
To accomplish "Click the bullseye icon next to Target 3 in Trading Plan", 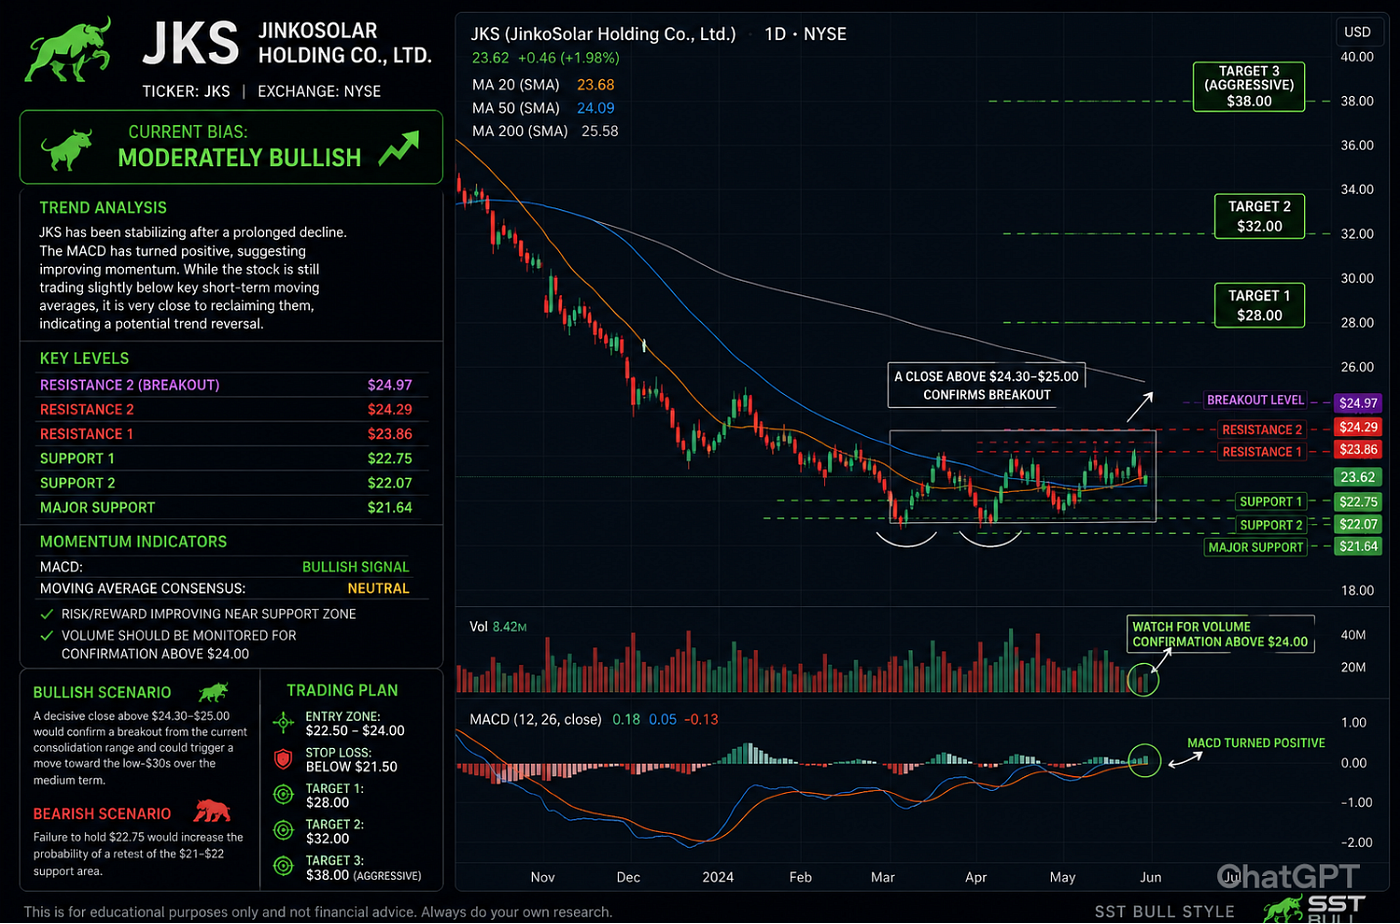I will coord(284,866).
